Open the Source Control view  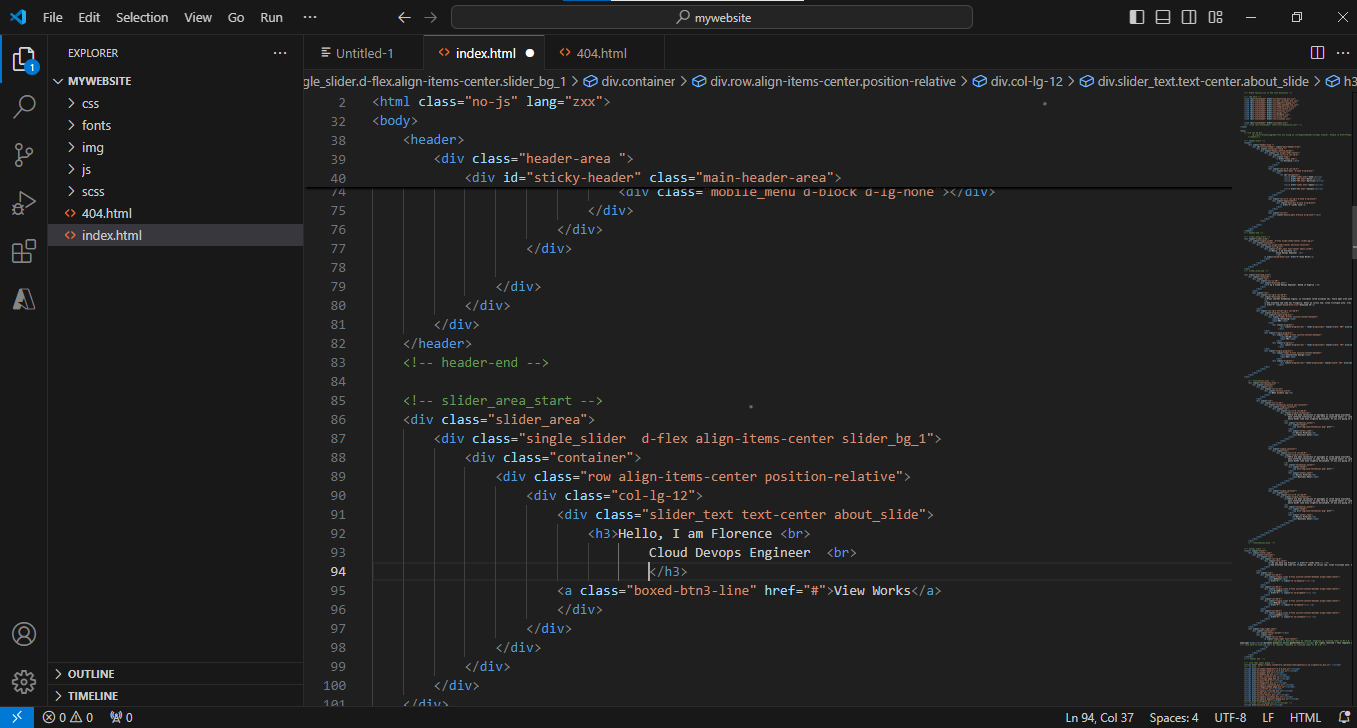[24, 155]
